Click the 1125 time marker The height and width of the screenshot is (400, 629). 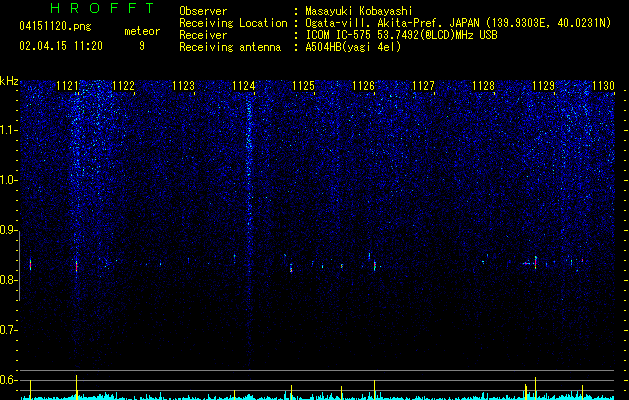[303, 86]
